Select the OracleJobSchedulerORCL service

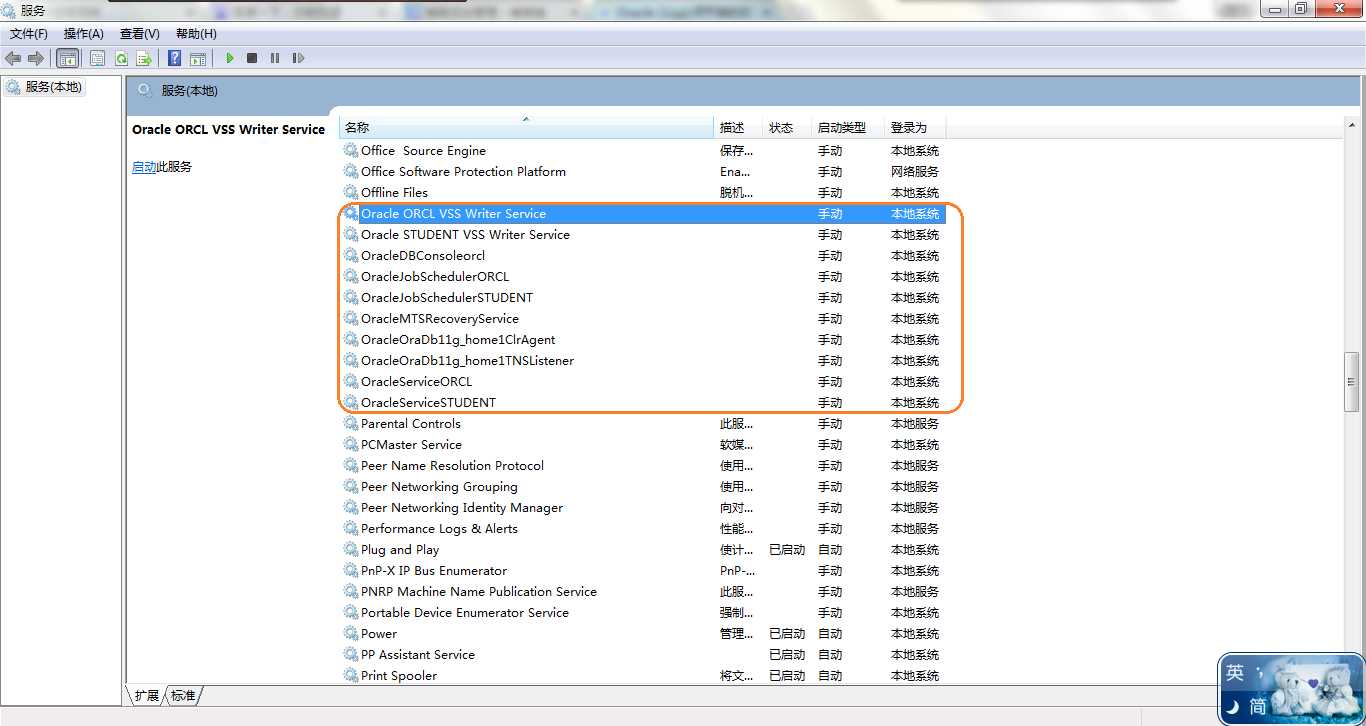click(x=643, y=276)
